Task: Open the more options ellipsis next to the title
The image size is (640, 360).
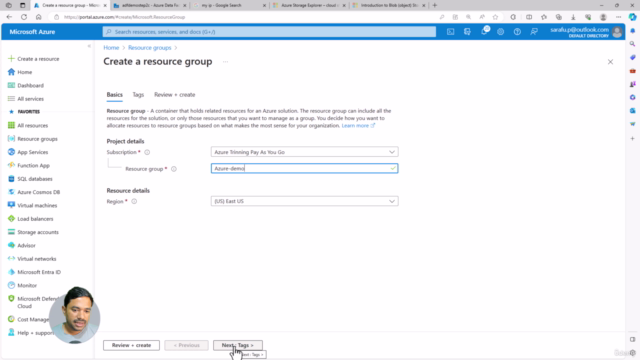Action: tap(225, 62)
